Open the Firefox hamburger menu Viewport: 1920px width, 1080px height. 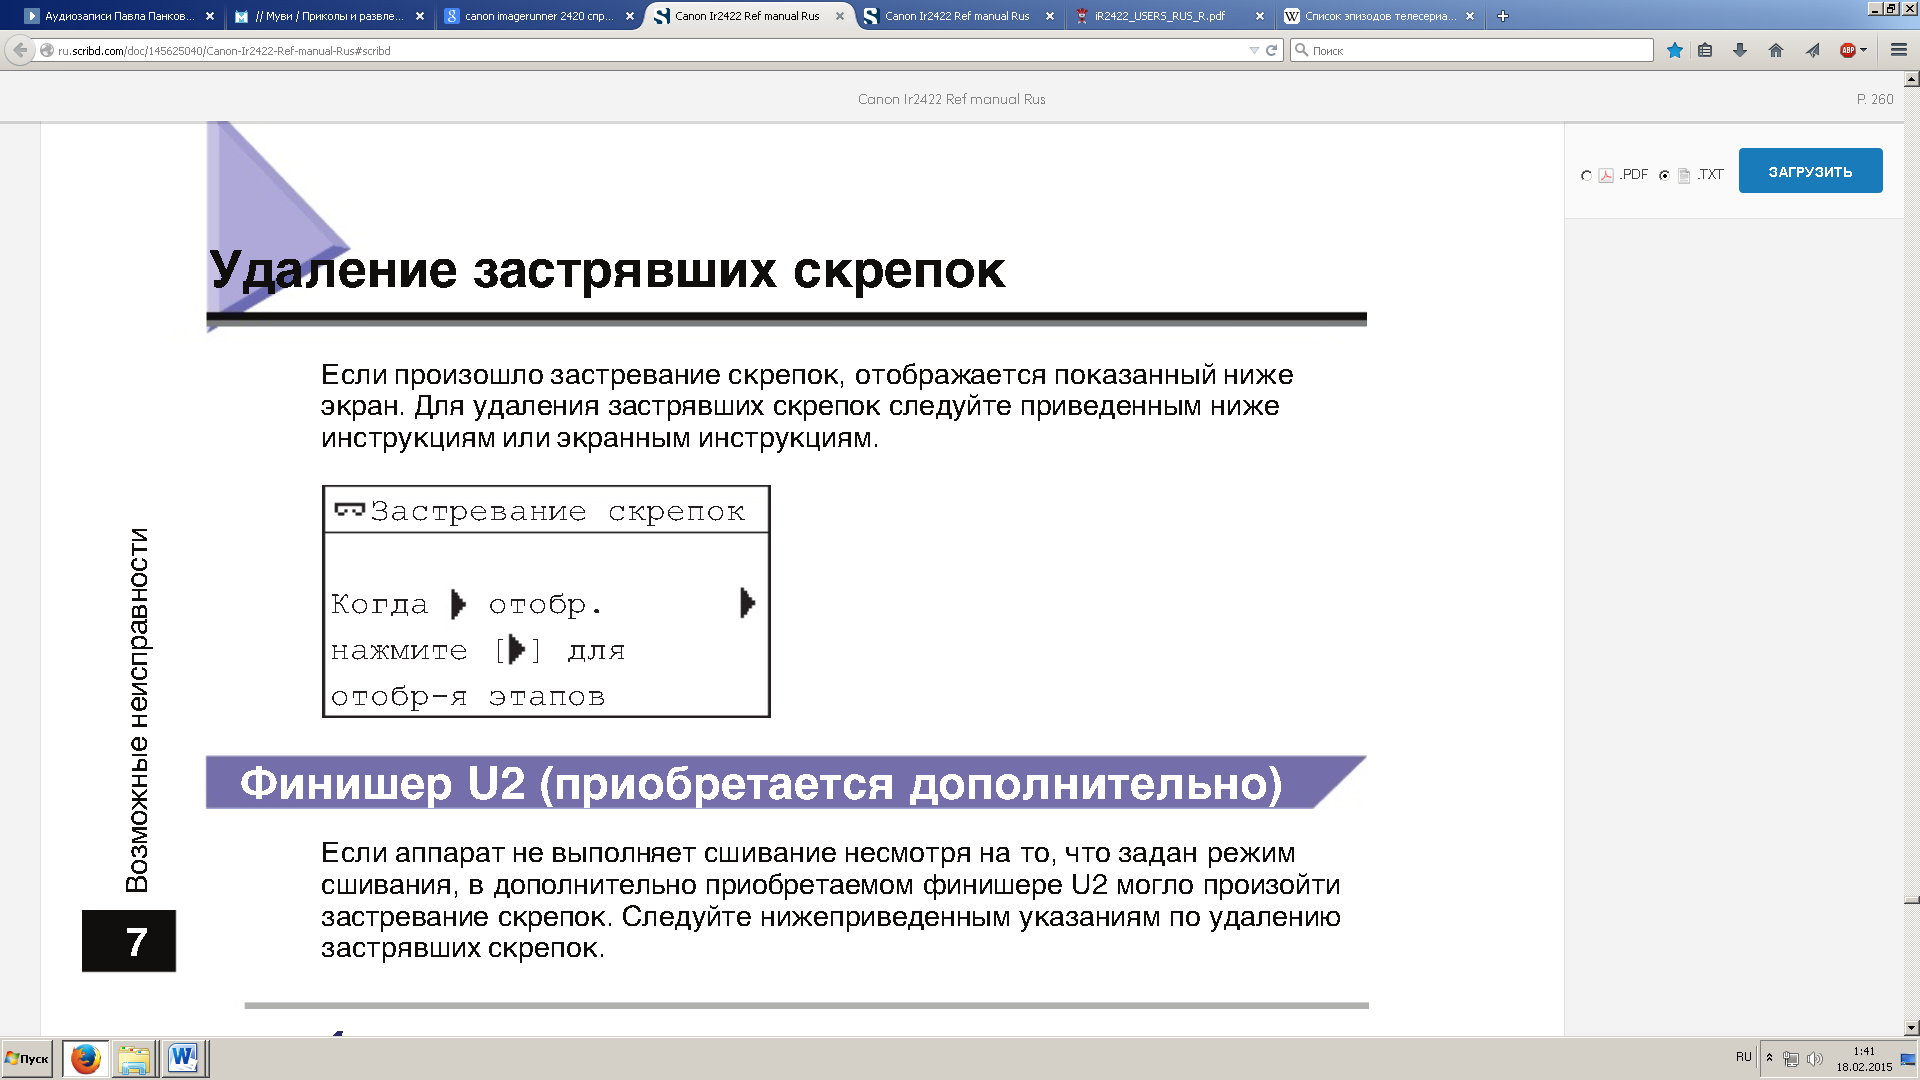tap(1898, 50)
